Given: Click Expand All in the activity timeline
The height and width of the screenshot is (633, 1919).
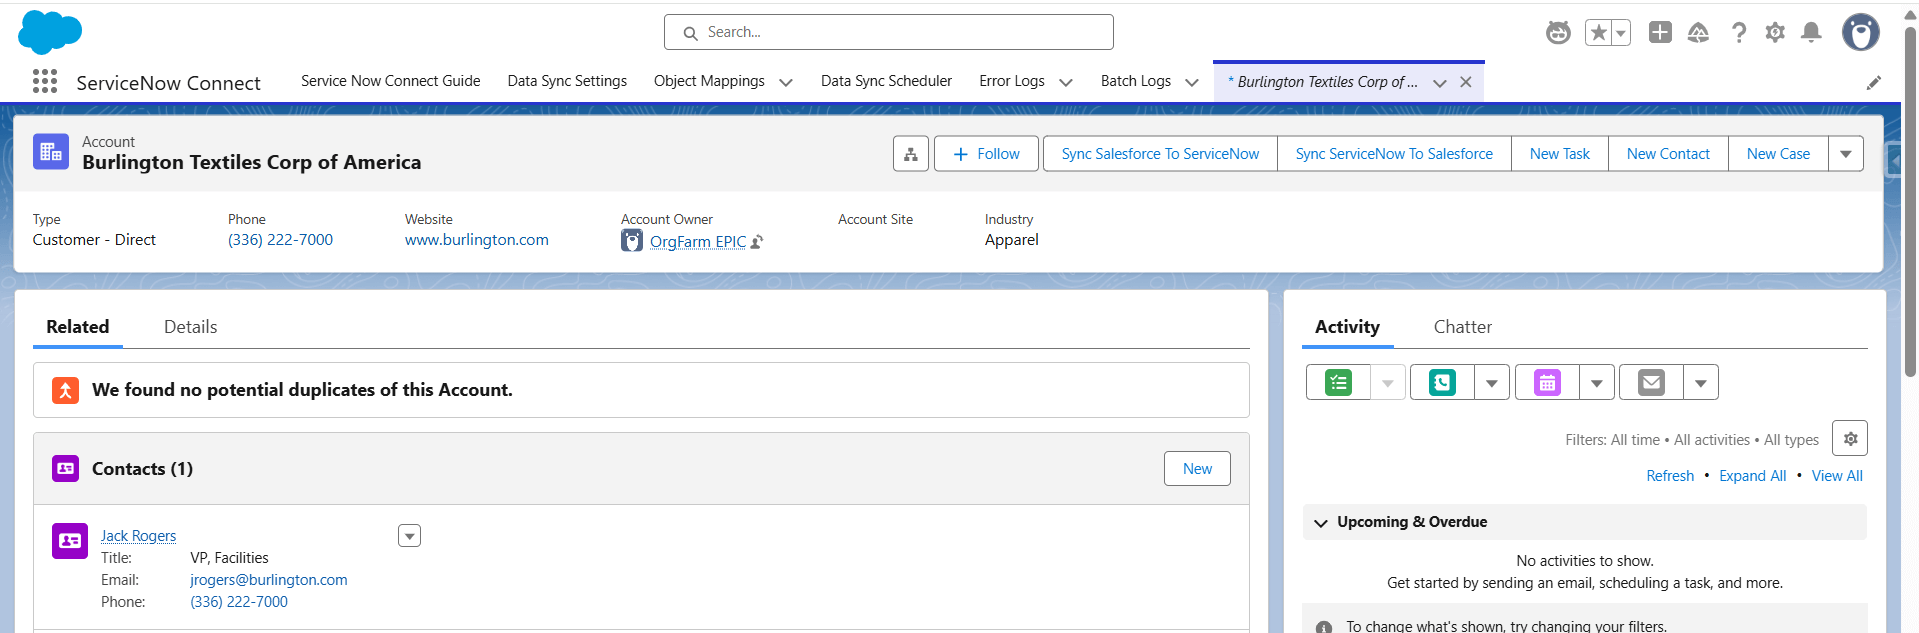Looking at the screenshot, I should [x=1752, y=476].
